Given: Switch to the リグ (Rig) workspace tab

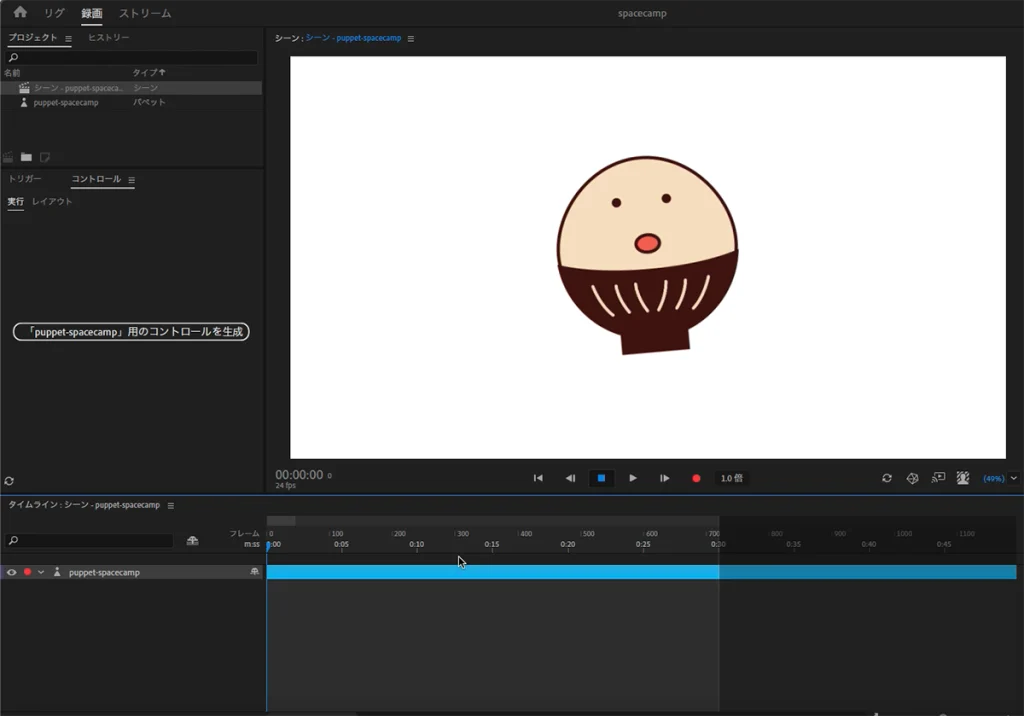Looking at the screenshot, I should [x=54, y=13].
